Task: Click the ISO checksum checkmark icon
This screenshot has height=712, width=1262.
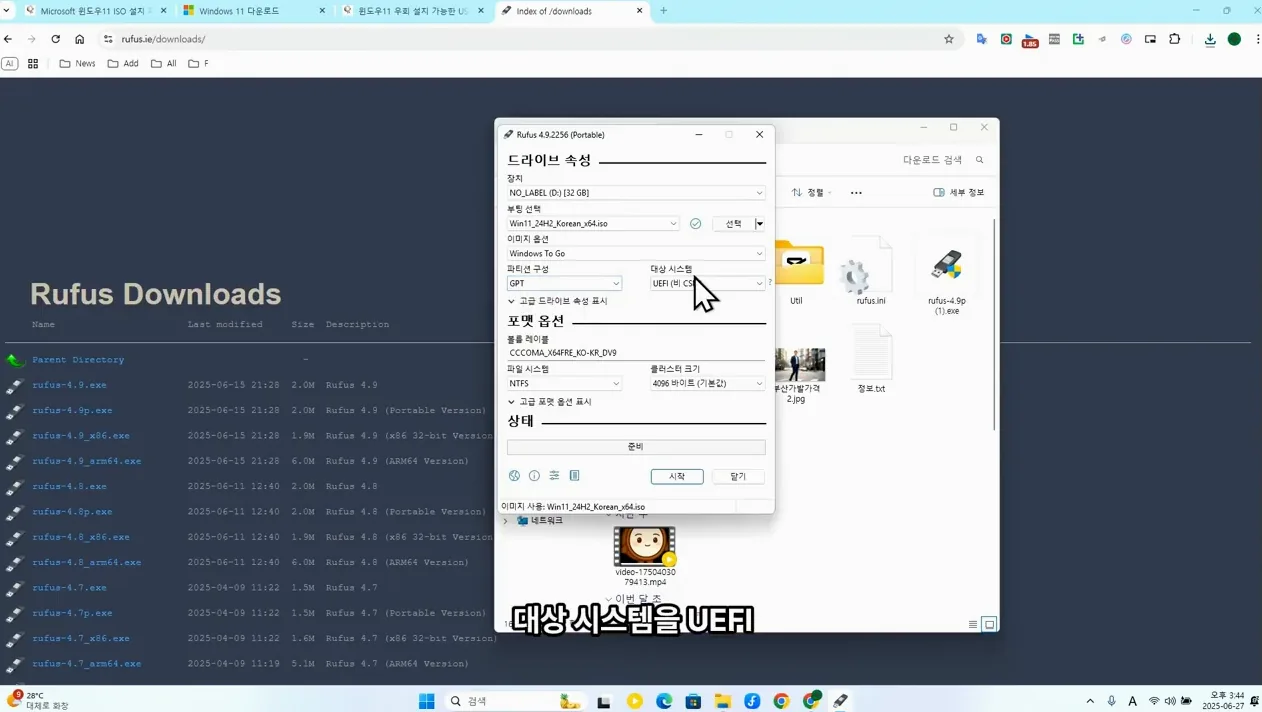Action: tap(695, 224)
